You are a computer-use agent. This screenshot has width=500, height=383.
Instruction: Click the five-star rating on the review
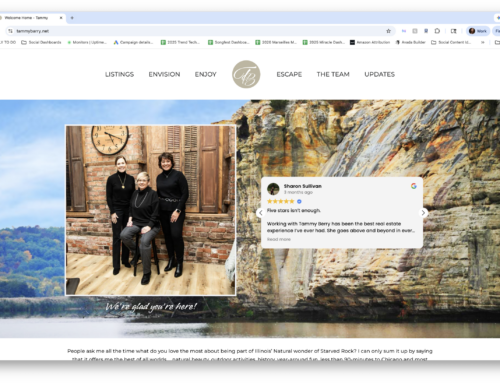click(281, 201)
